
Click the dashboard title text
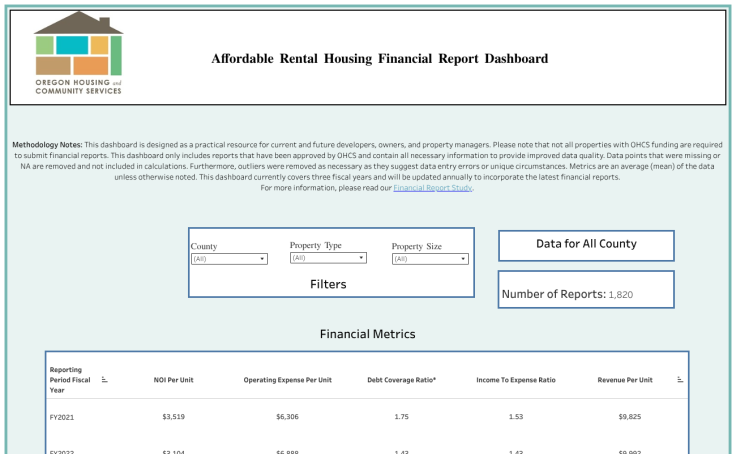379,59
